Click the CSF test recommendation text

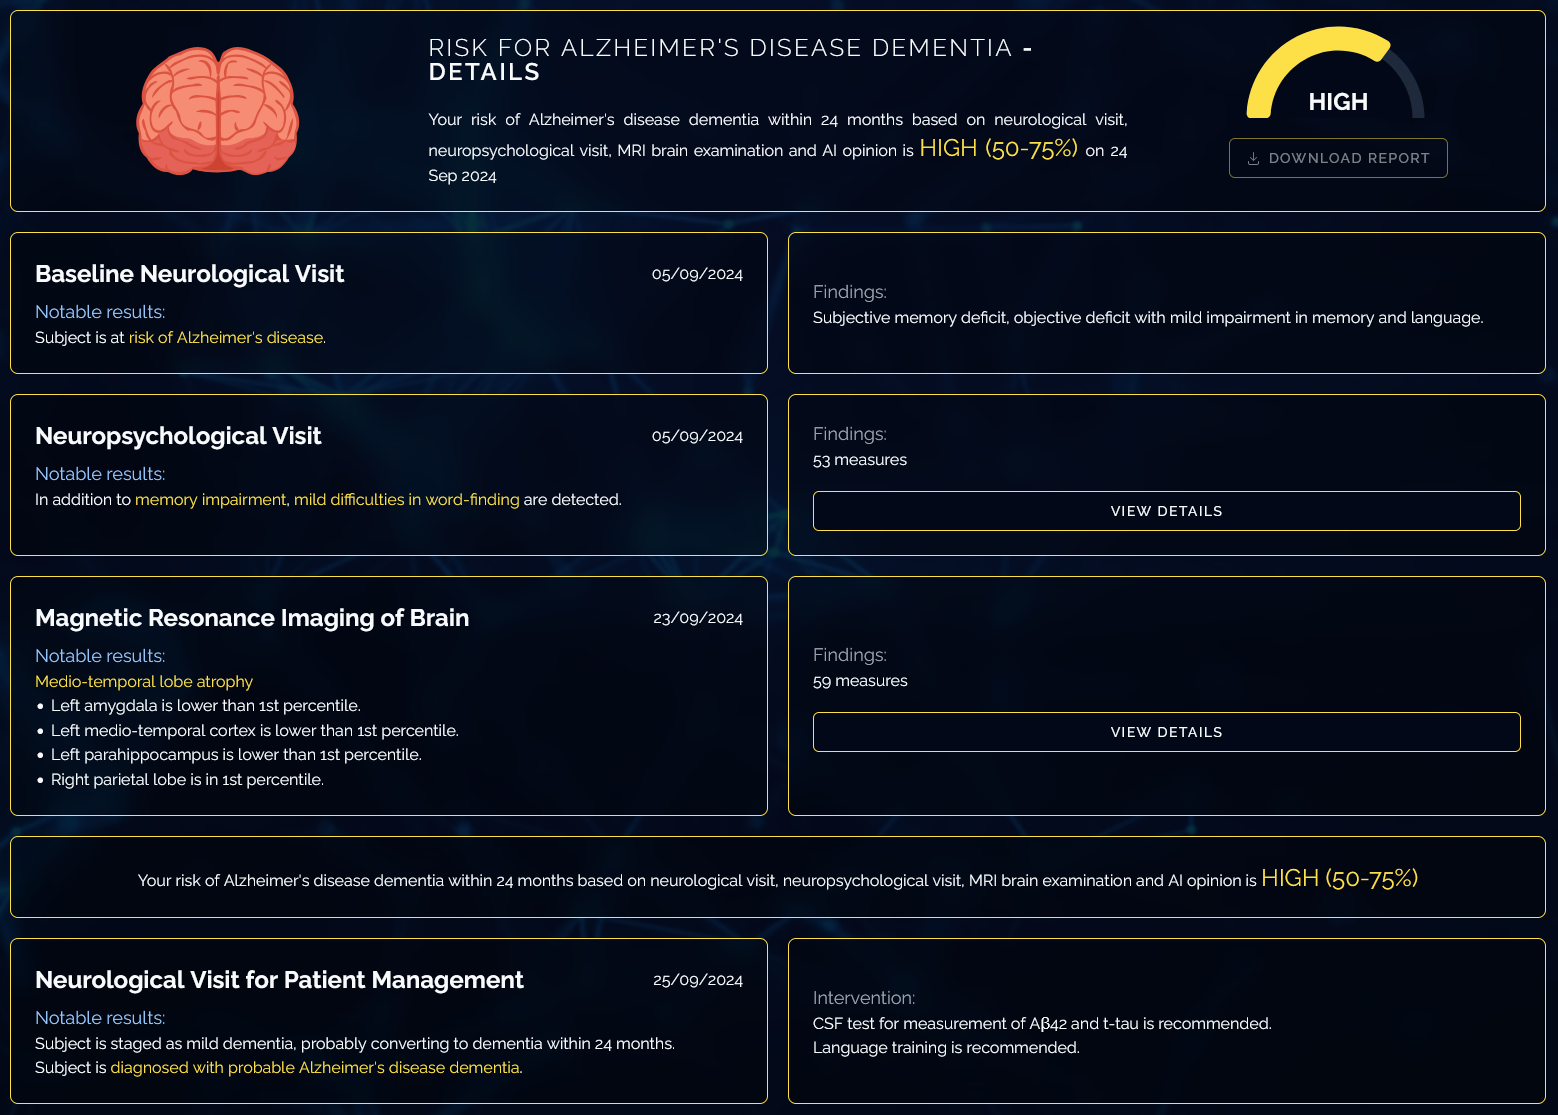(1042, 1024)
